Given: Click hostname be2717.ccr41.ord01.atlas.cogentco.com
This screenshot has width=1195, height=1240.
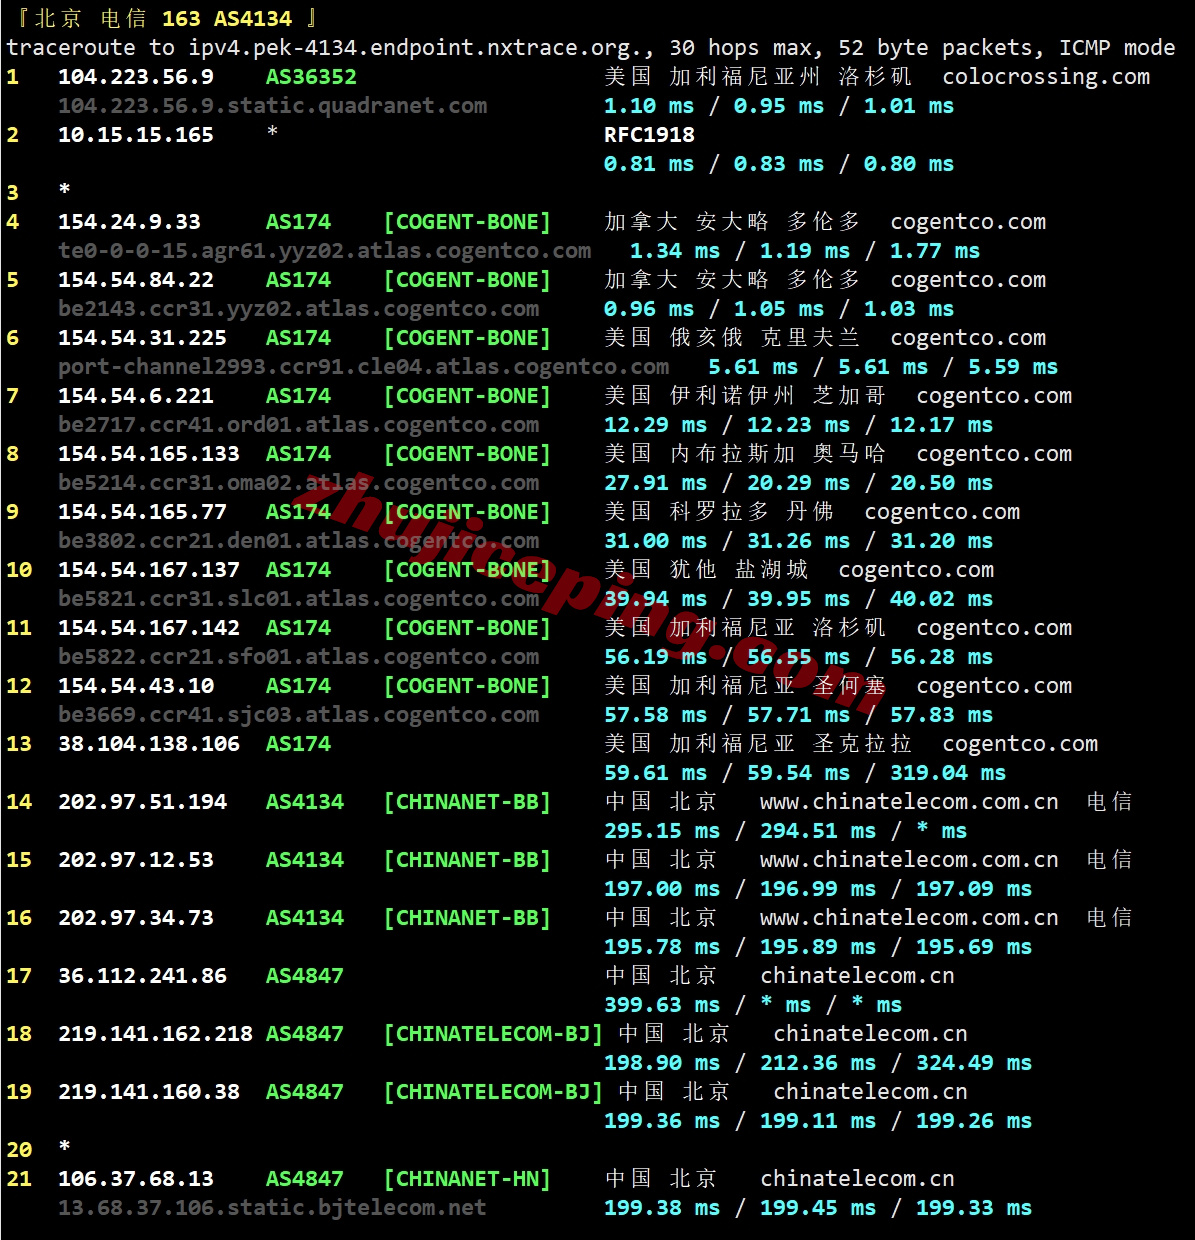Looking at the screenshot, I should click(299, 425).
